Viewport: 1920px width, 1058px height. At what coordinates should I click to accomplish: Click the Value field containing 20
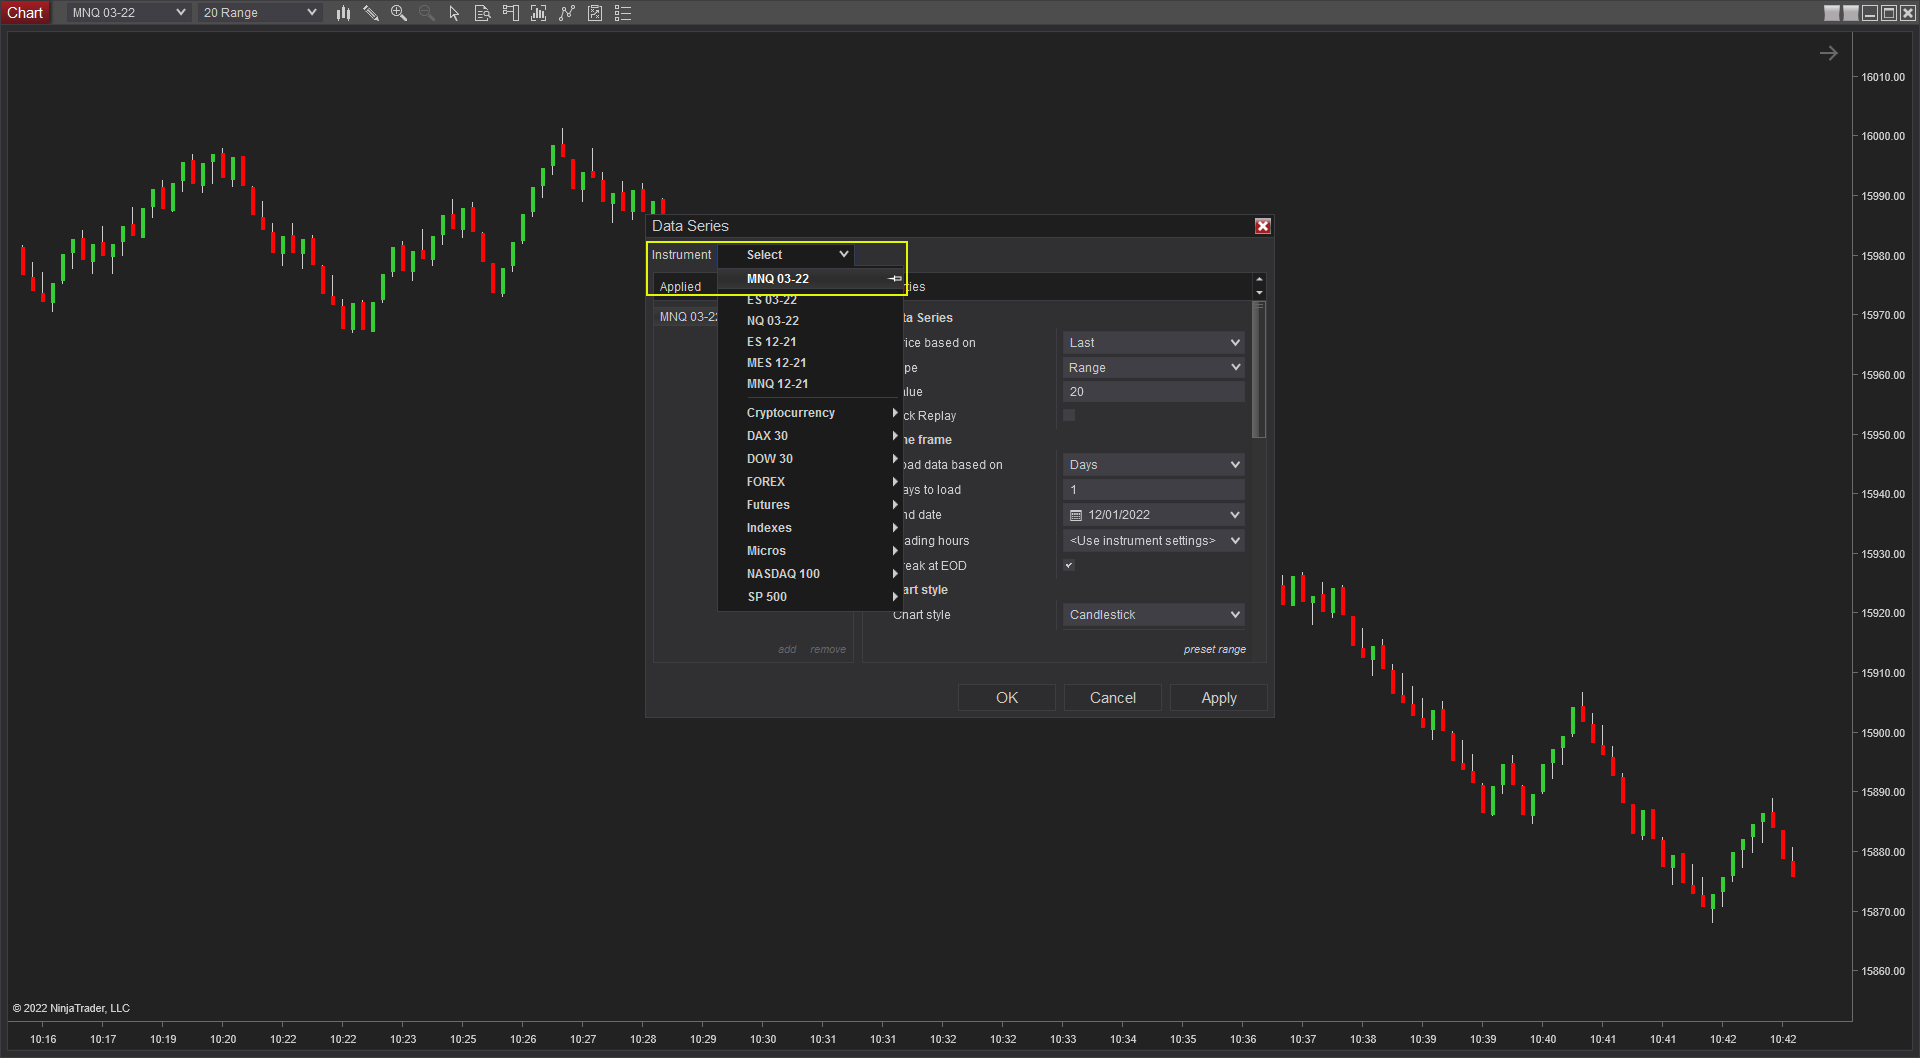(x=1154, y=392)
